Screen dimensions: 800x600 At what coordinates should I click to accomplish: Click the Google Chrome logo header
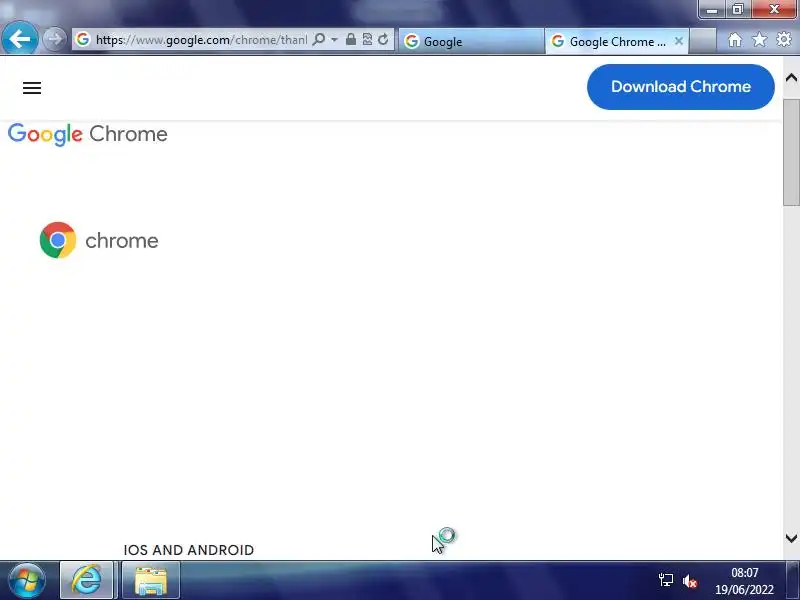tap(87, 134)
